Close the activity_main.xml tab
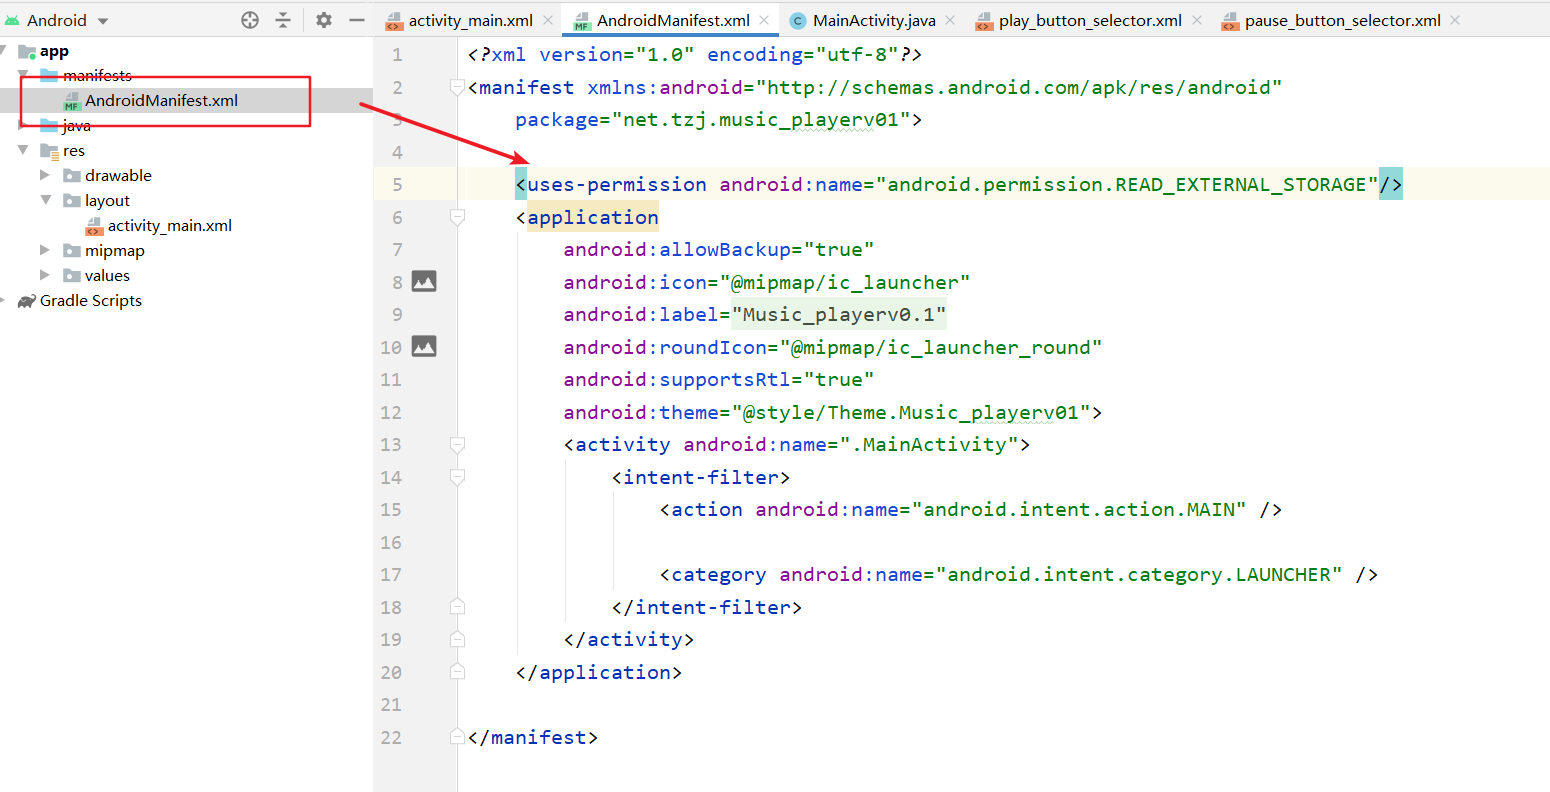This screenshot has height=792, width=1550. tap(548, 20)
